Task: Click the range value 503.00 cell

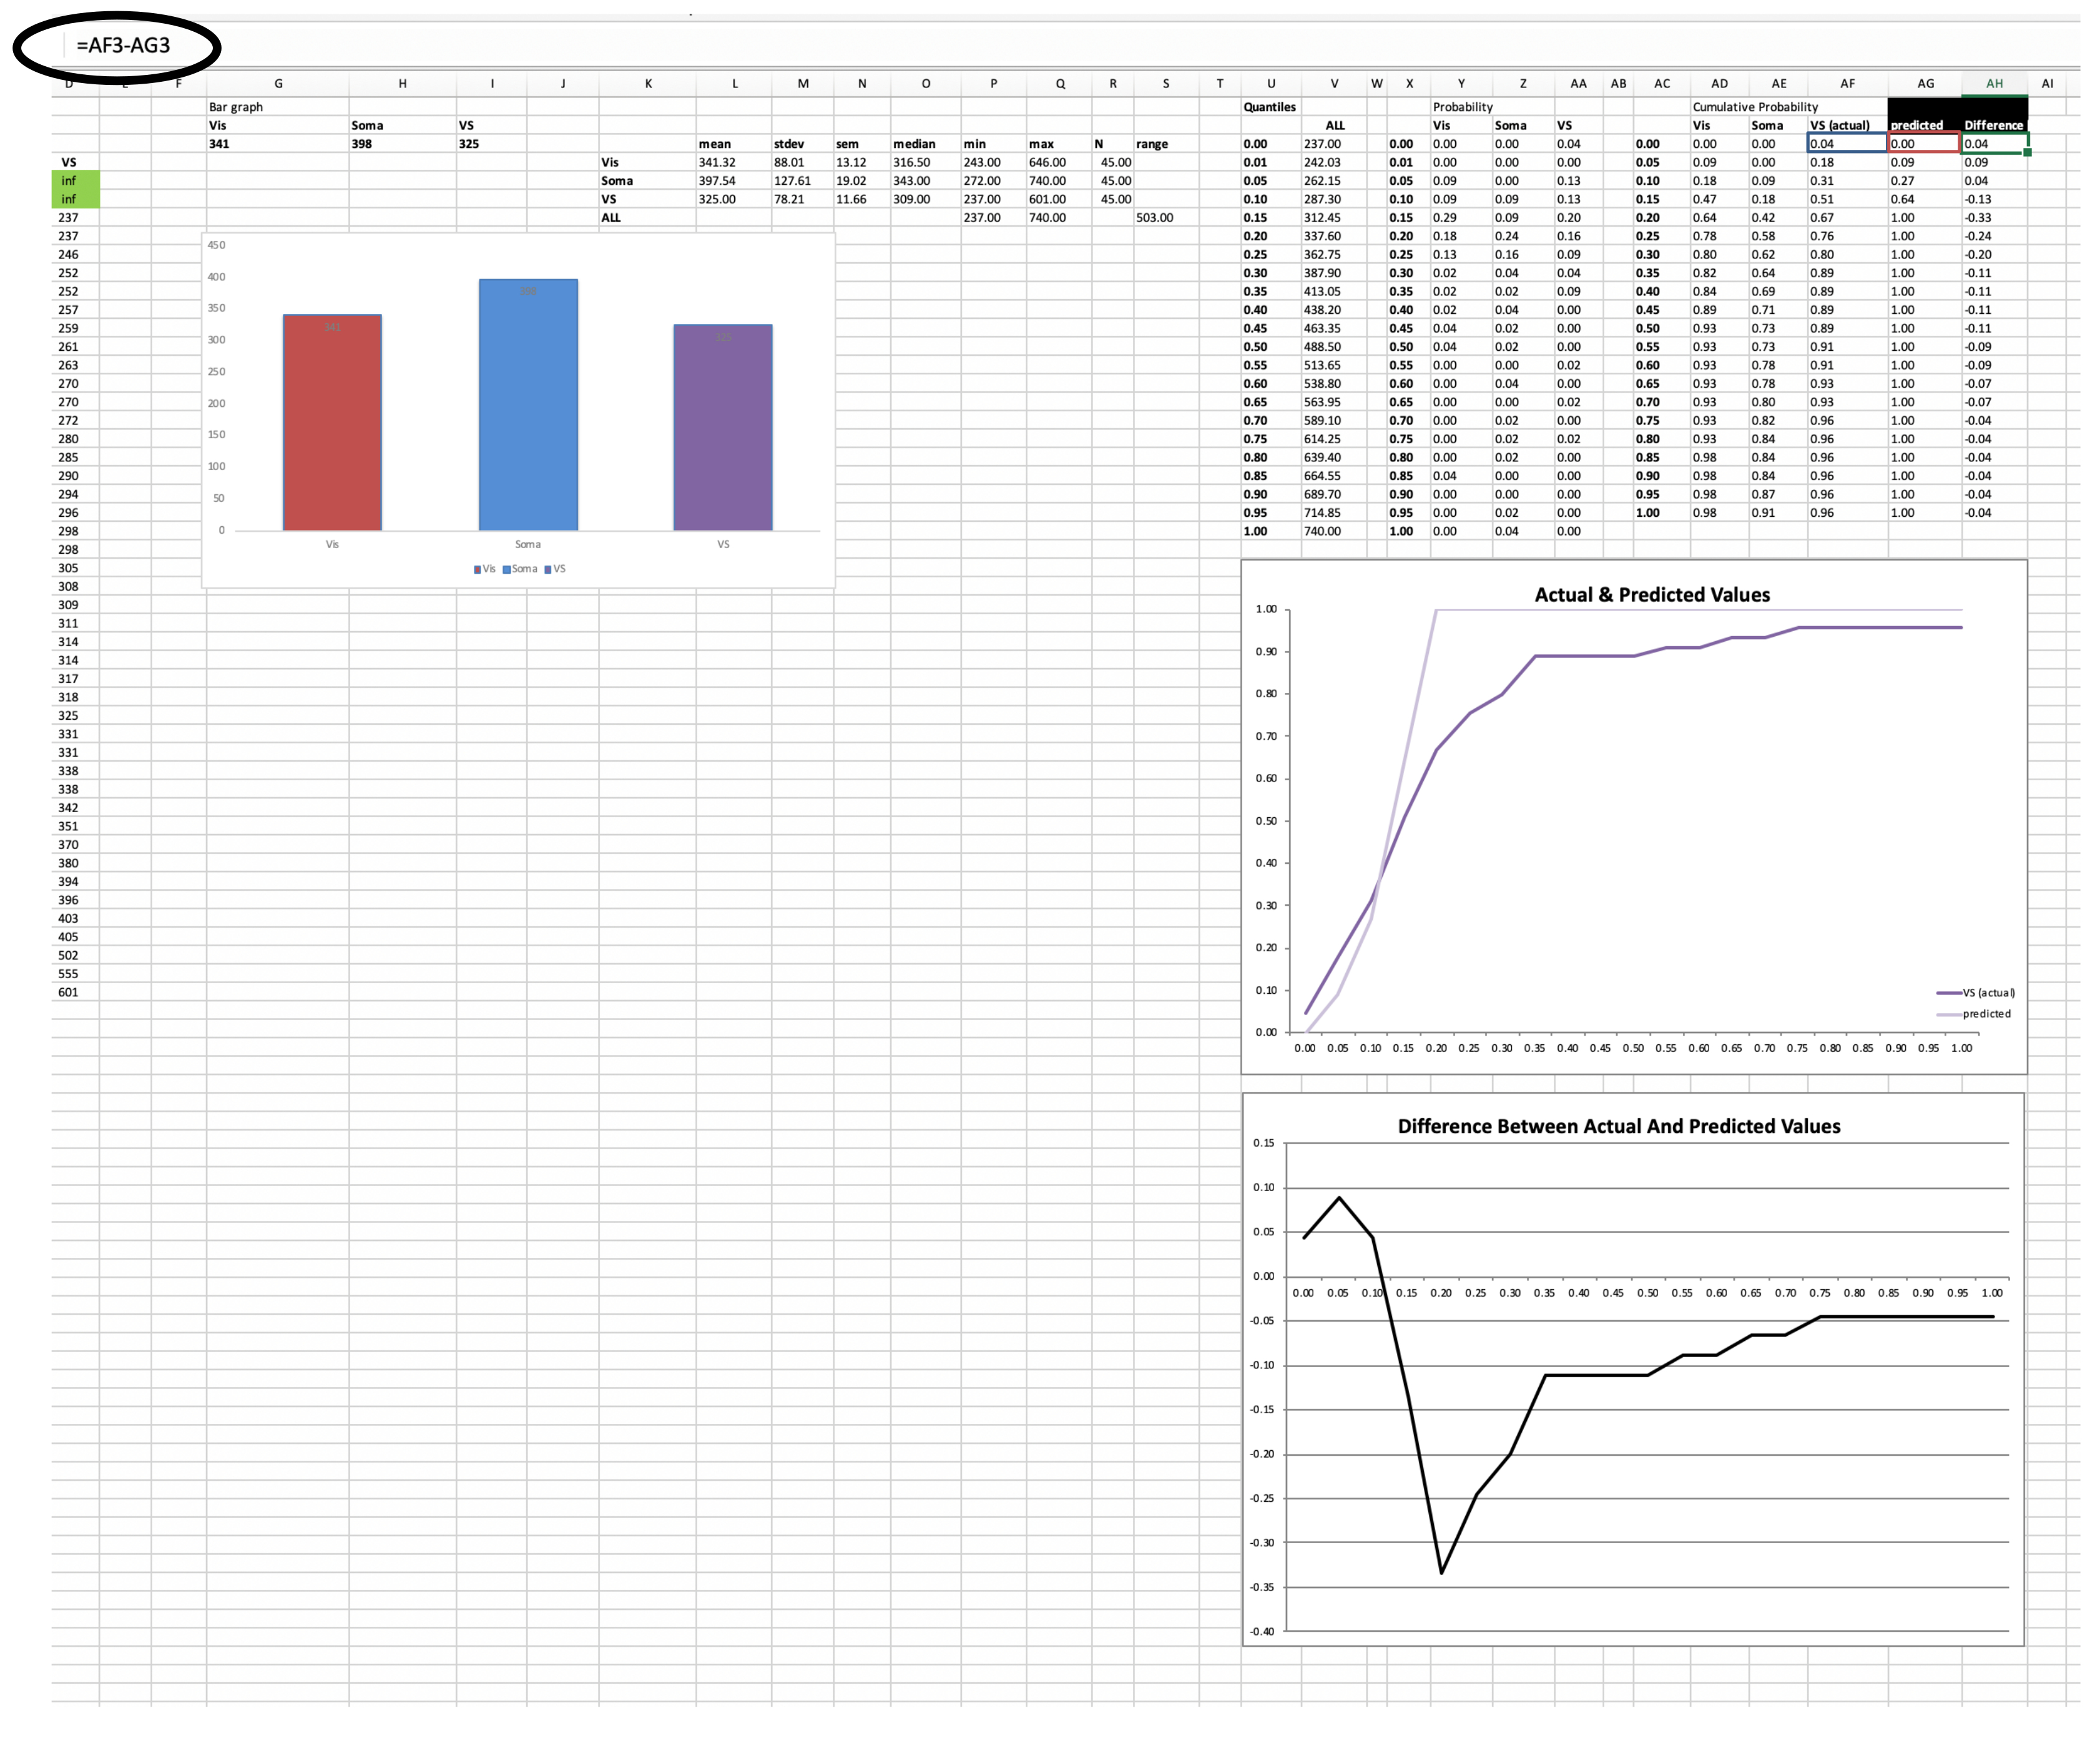Action: tap(1155, 218)
